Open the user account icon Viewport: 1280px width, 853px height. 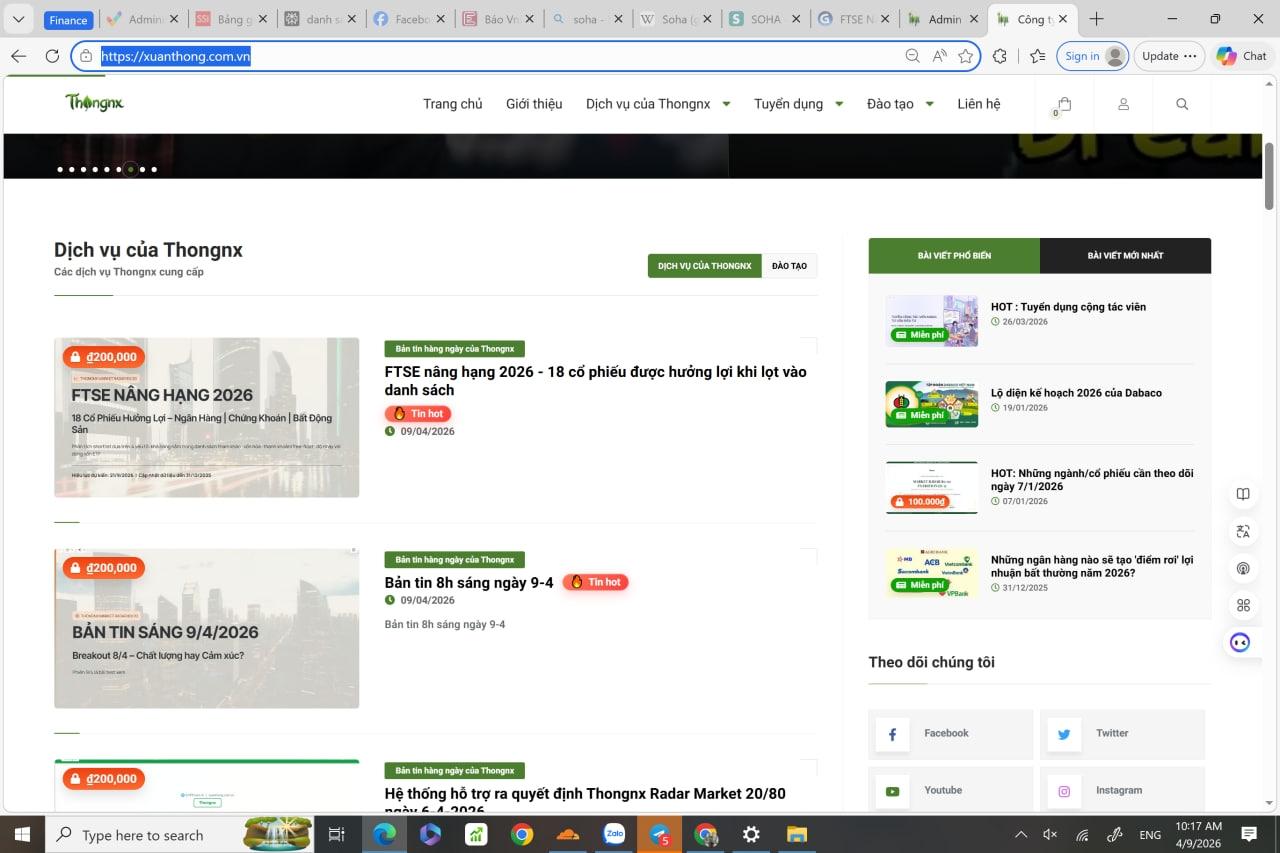pyautogui.click(x=1123, y=104)
